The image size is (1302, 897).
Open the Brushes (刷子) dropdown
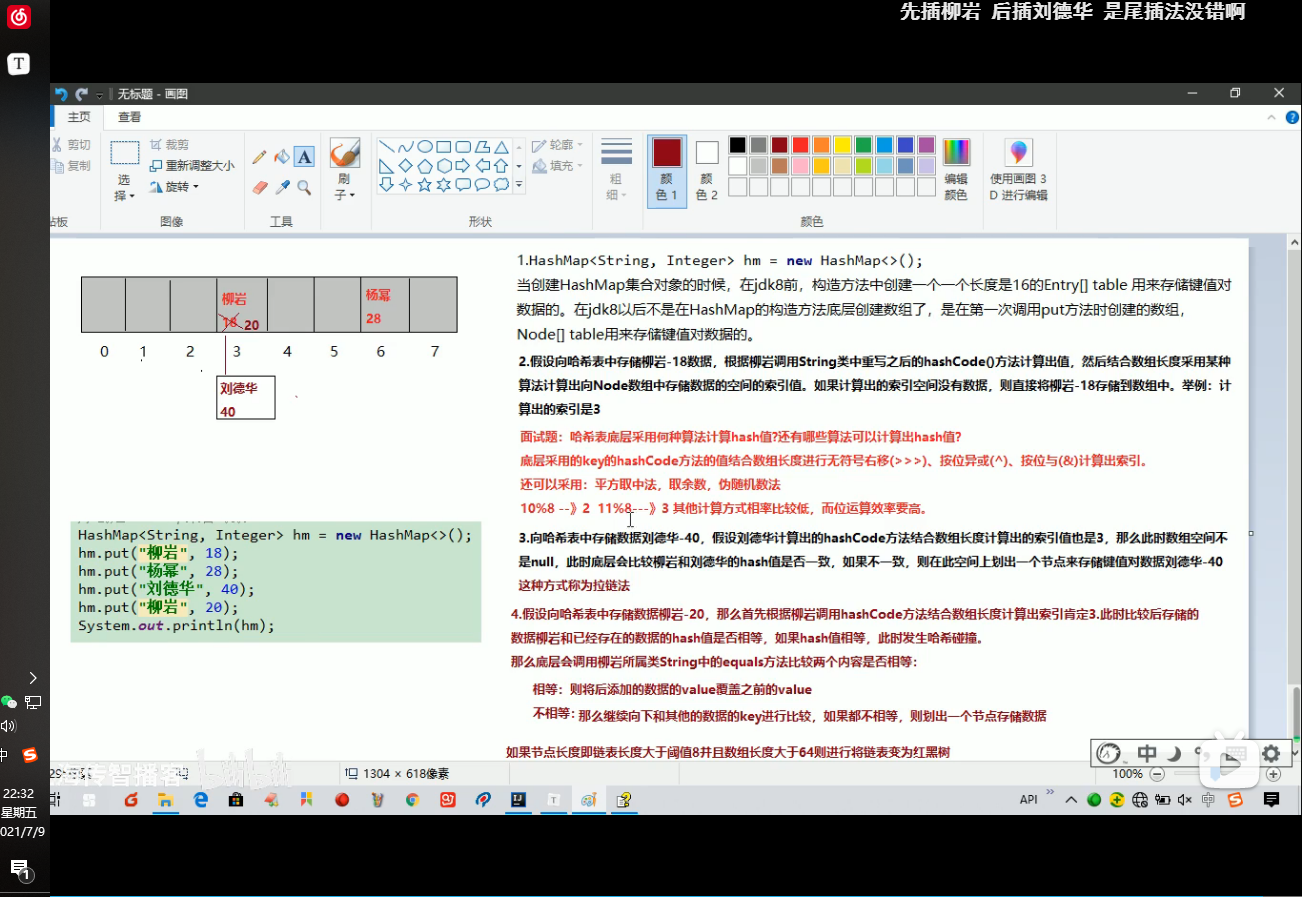coord(344,187)
